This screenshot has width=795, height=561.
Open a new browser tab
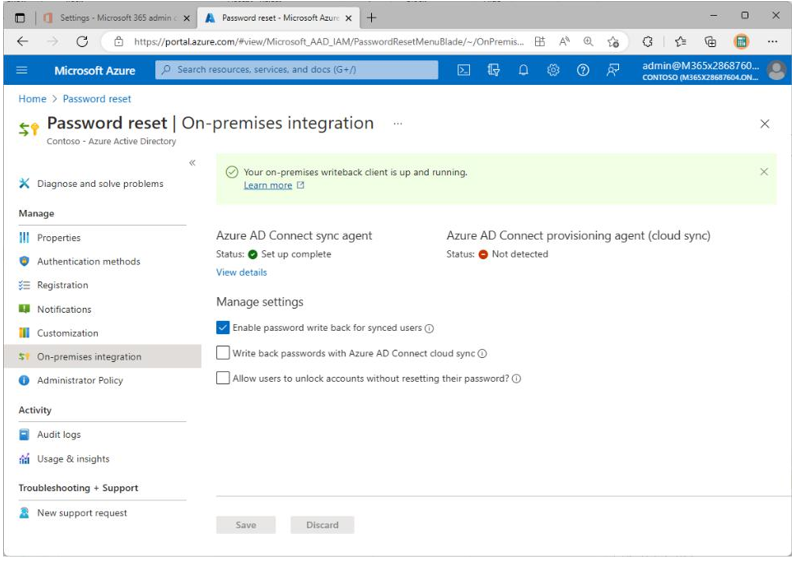point(372,18)
